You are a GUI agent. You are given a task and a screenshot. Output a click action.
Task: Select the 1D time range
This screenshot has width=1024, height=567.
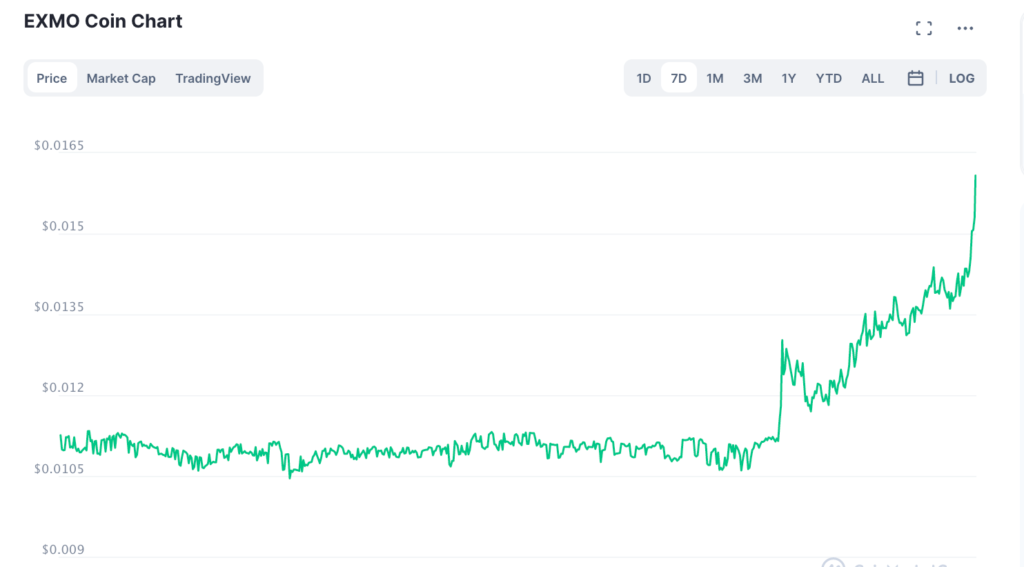tap(644, 78)
